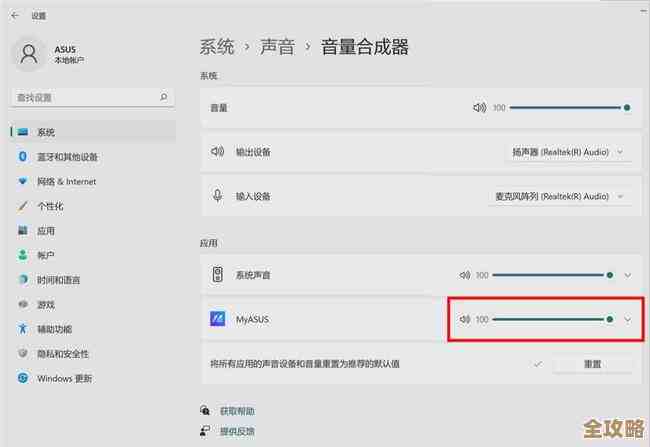The width and height of the screenshot is (650, 447).
Task: Click the search magnifier icon
Action: point(164,97)
